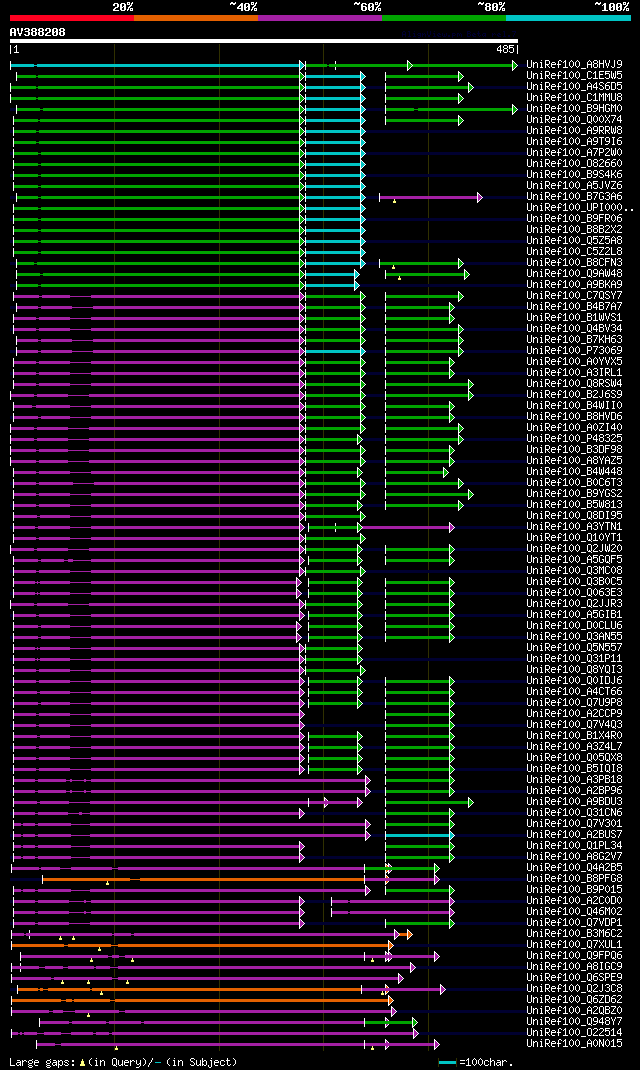Click the cyan ~100% identity legend segment
Screen dimensions: 640x1070
[568, 18]
